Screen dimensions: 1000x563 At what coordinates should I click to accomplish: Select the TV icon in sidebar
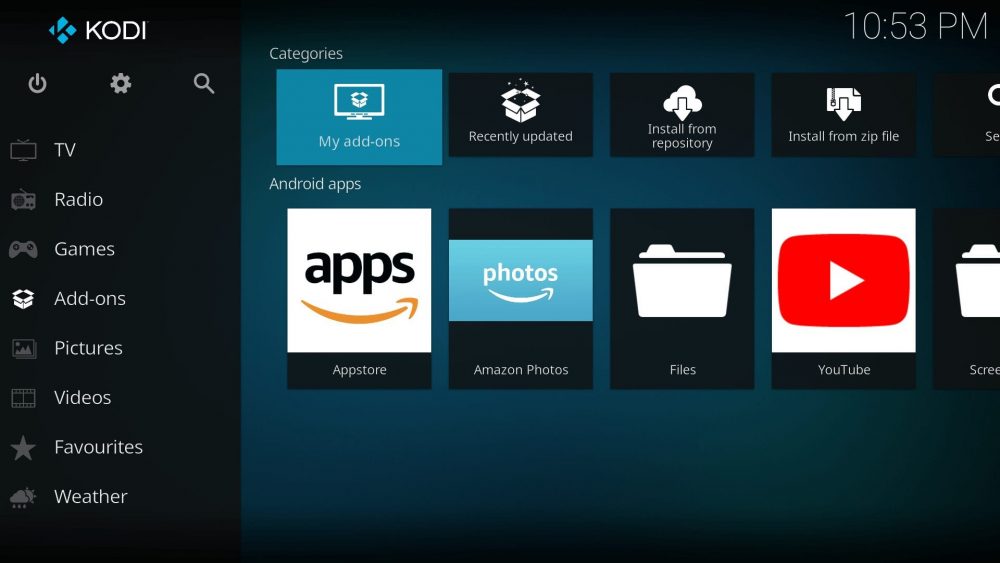click(x=23, y=150)
